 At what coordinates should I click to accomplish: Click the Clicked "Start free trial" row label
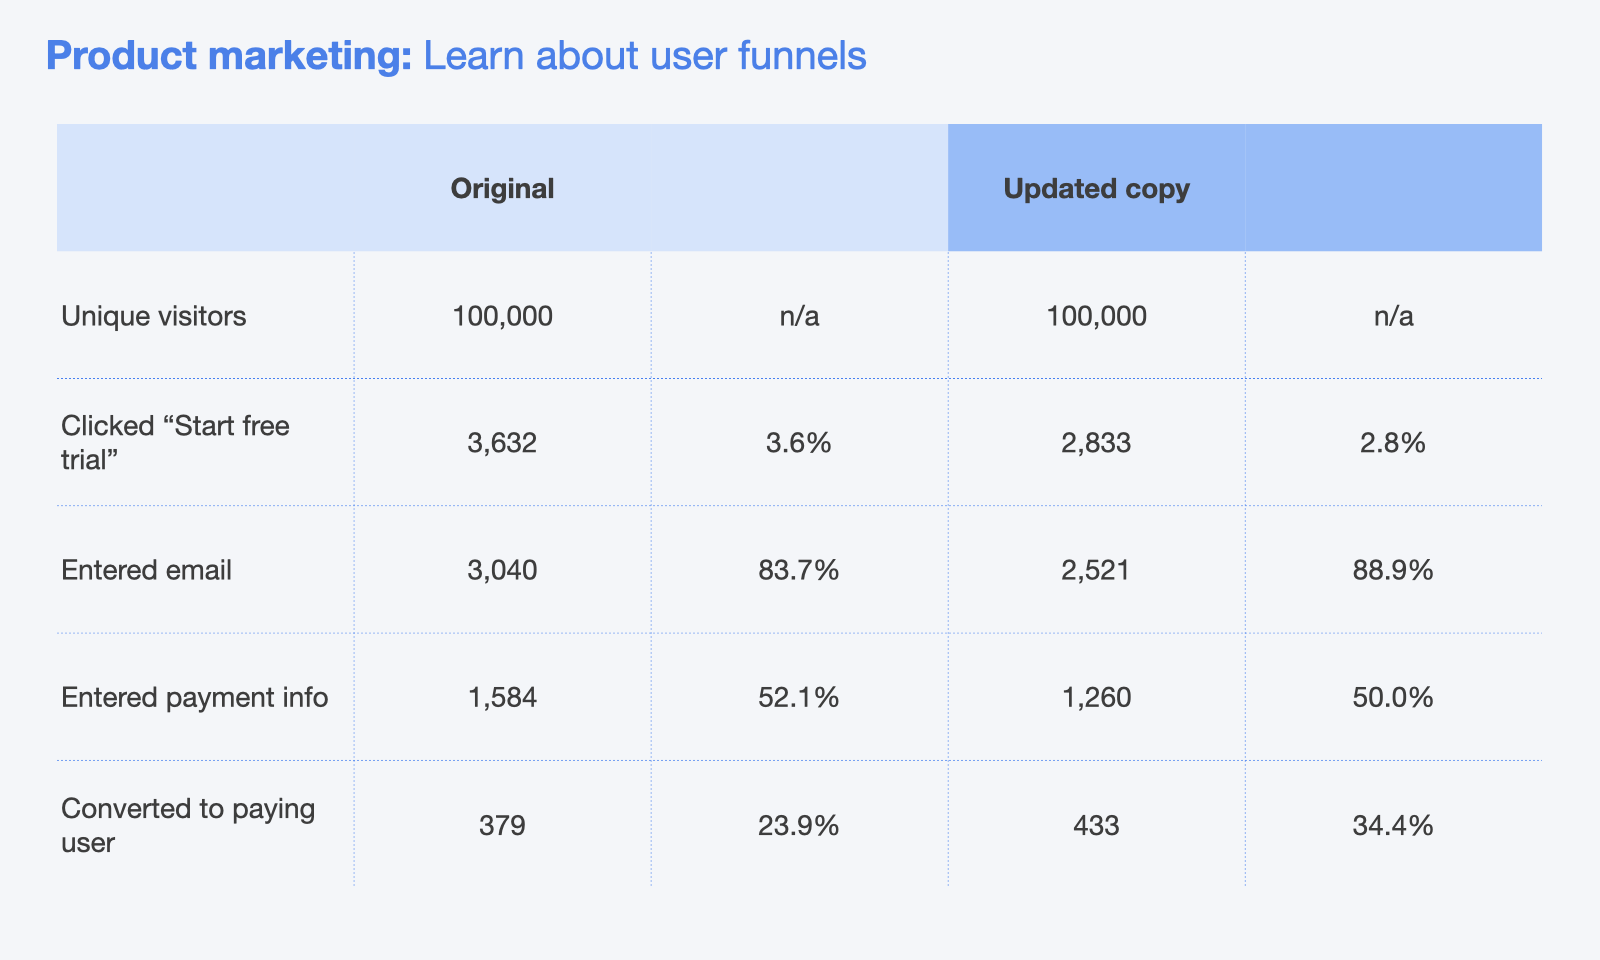click(175, 442)
